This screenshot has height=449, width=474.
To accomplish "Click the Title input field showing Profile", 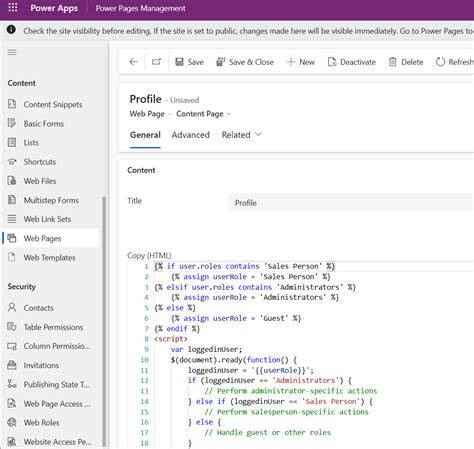I will pos(351,203).
